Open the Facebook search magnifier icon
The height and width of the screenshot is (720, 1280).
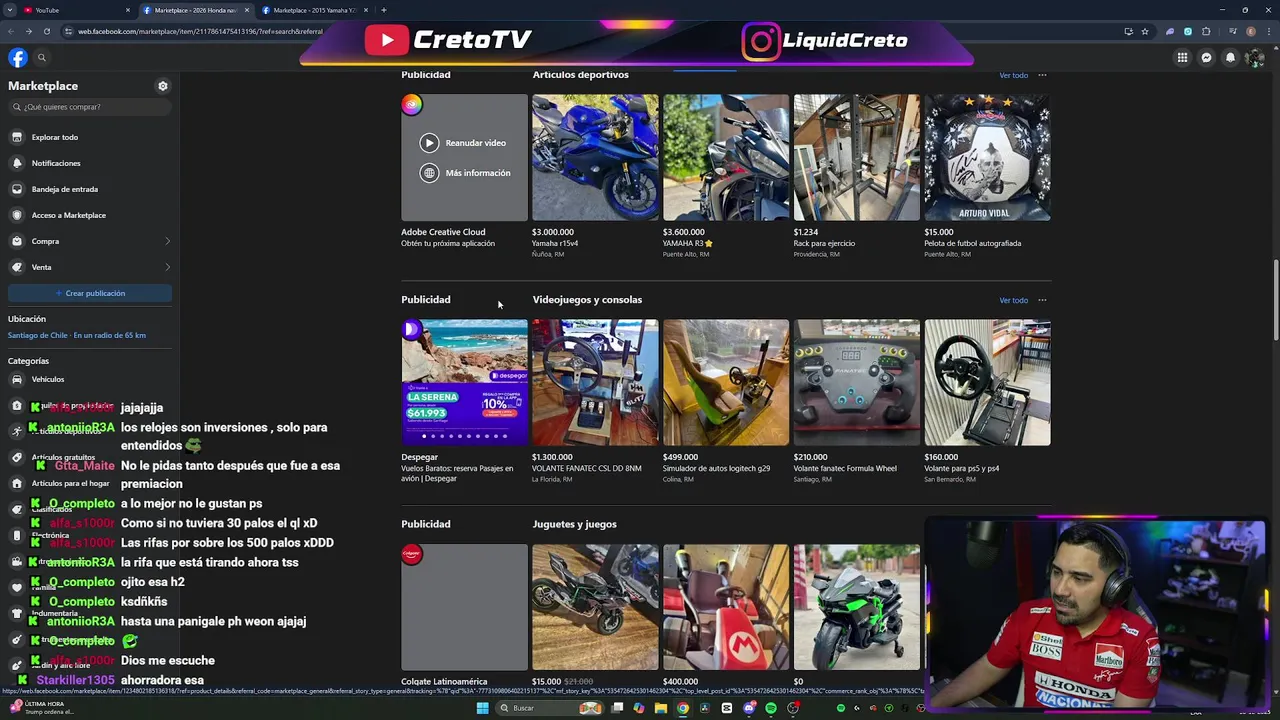[42, 58]
